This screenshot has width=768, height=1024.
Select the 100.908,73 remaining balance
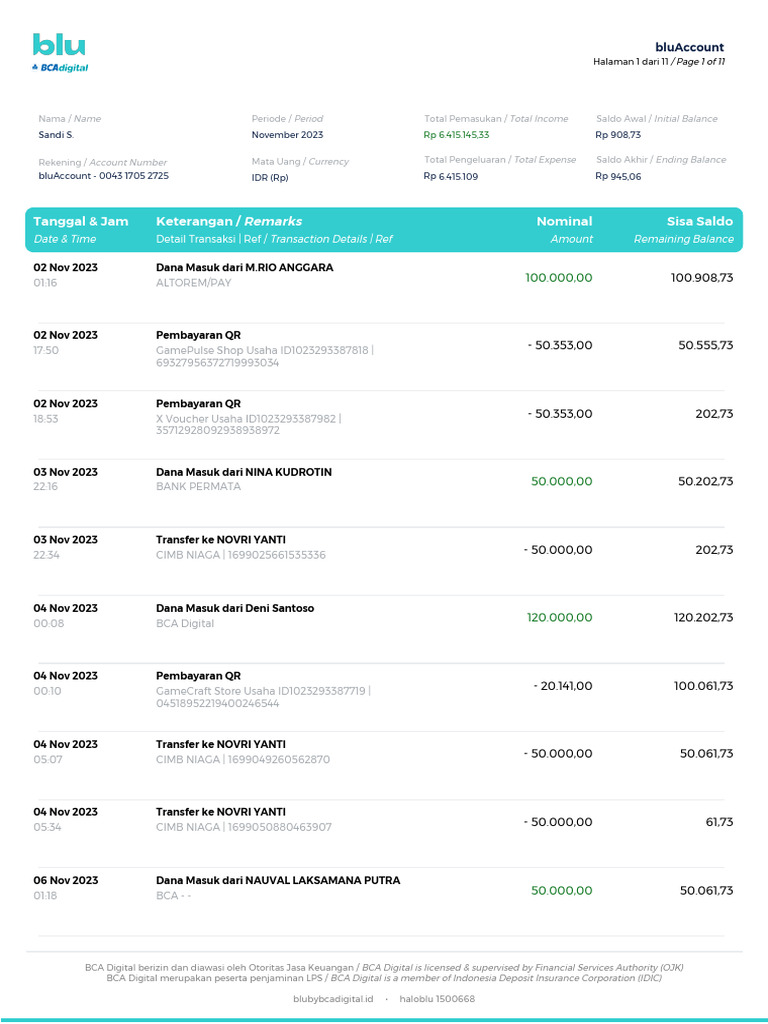click(701, 278)
